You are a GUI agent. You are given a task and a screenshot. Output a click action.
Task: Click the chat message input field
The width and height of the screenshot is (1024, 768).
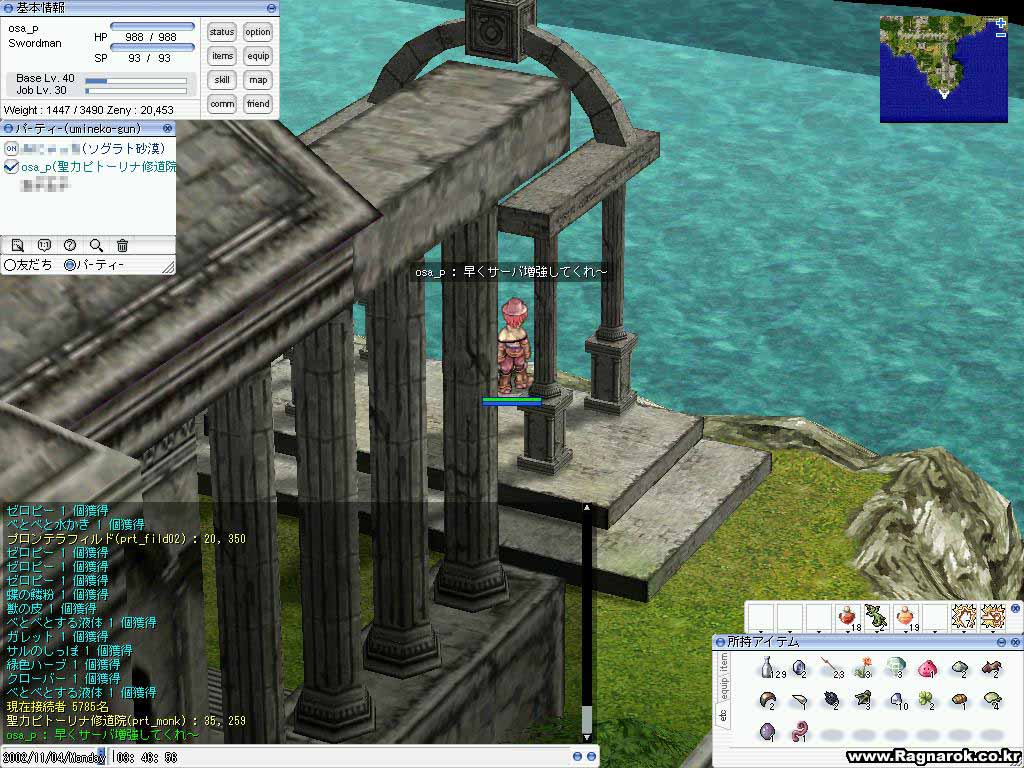click(340, 757)
